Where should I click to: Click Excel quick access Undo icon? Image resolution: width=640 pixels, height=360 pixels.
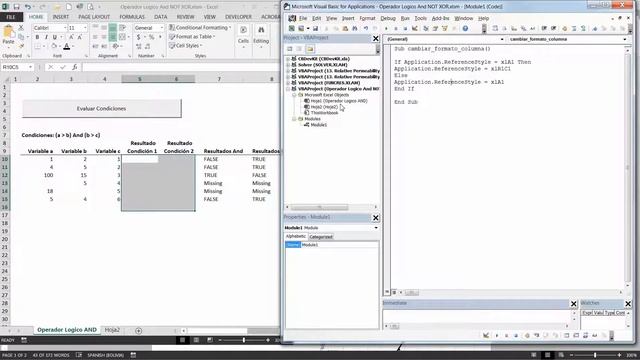pyautogui.click(x=27, y=7)
